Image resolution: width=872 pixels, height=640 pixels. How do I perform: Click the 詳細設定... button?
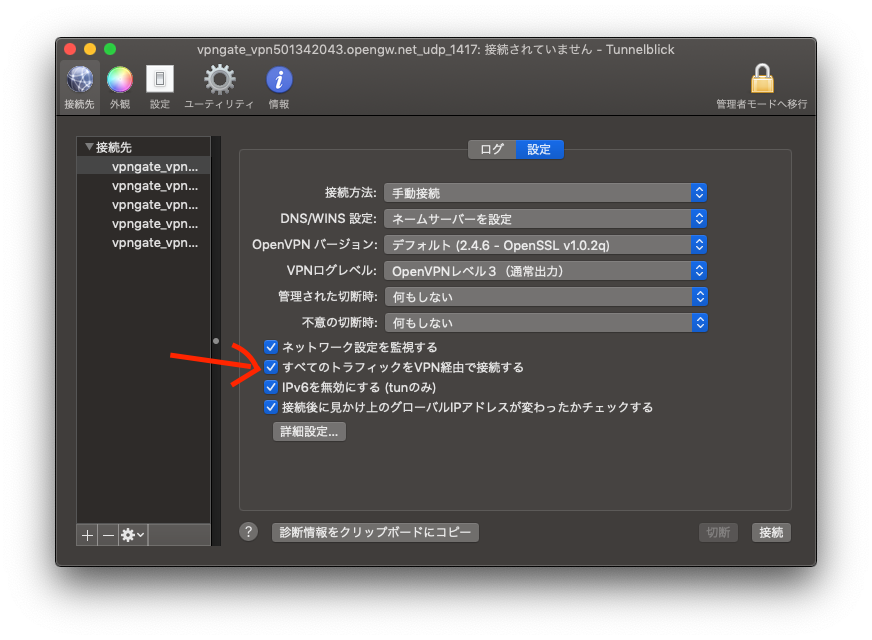[309, 431]
